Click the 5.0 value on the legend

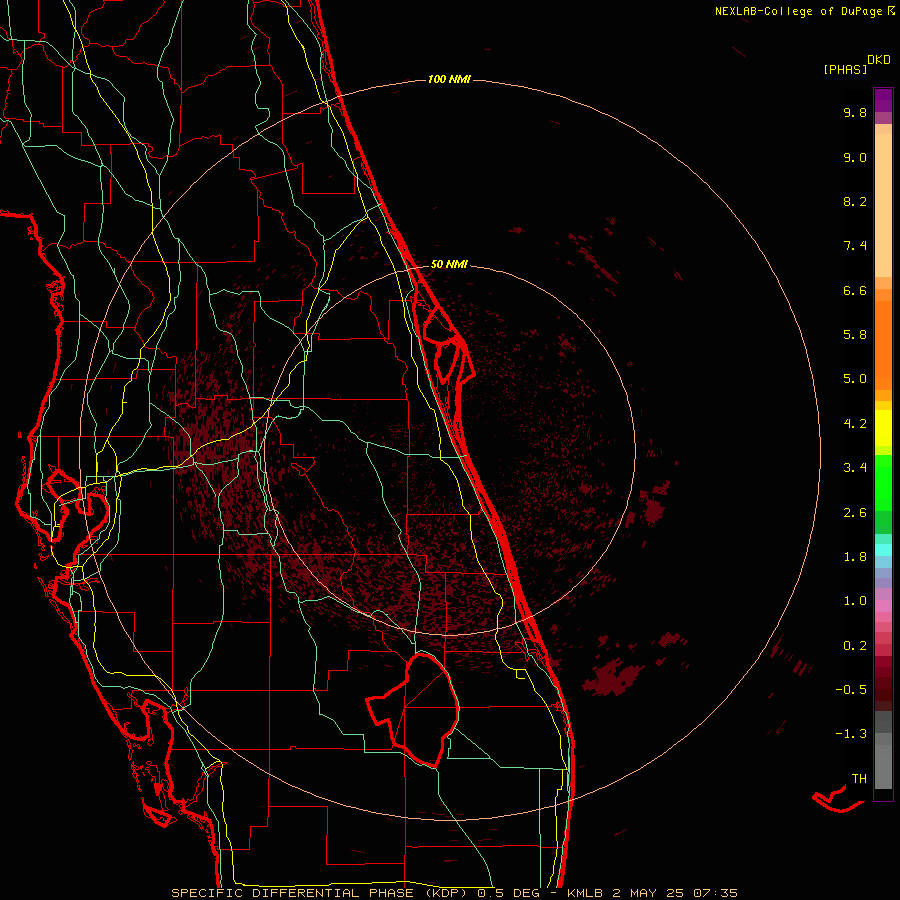tap(855, 379)
